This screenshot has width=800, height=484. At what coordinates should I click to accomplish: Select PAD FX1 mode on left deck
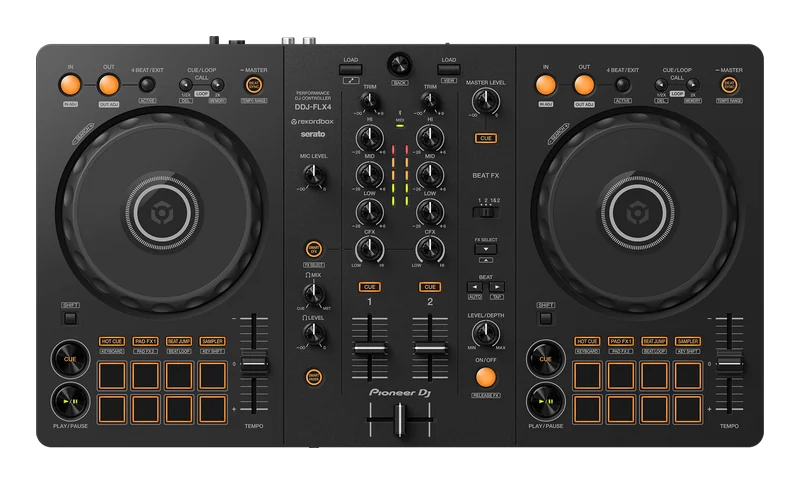click(x=145, y=341)
